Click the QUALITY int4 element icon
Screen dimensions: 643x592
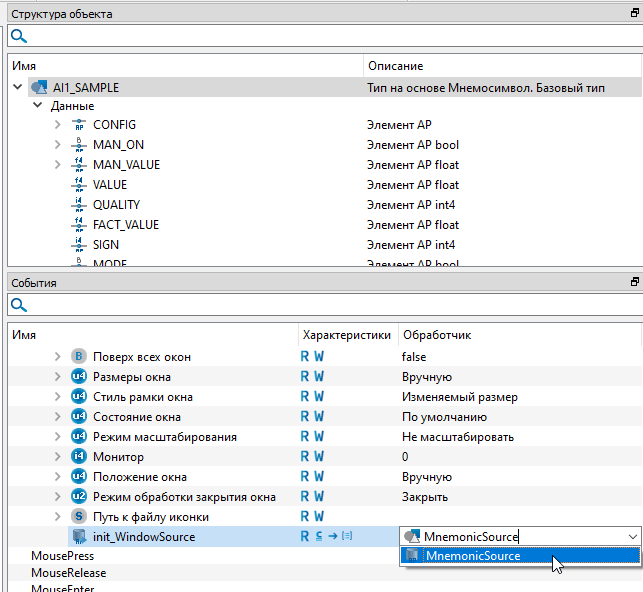pos(79,205)
